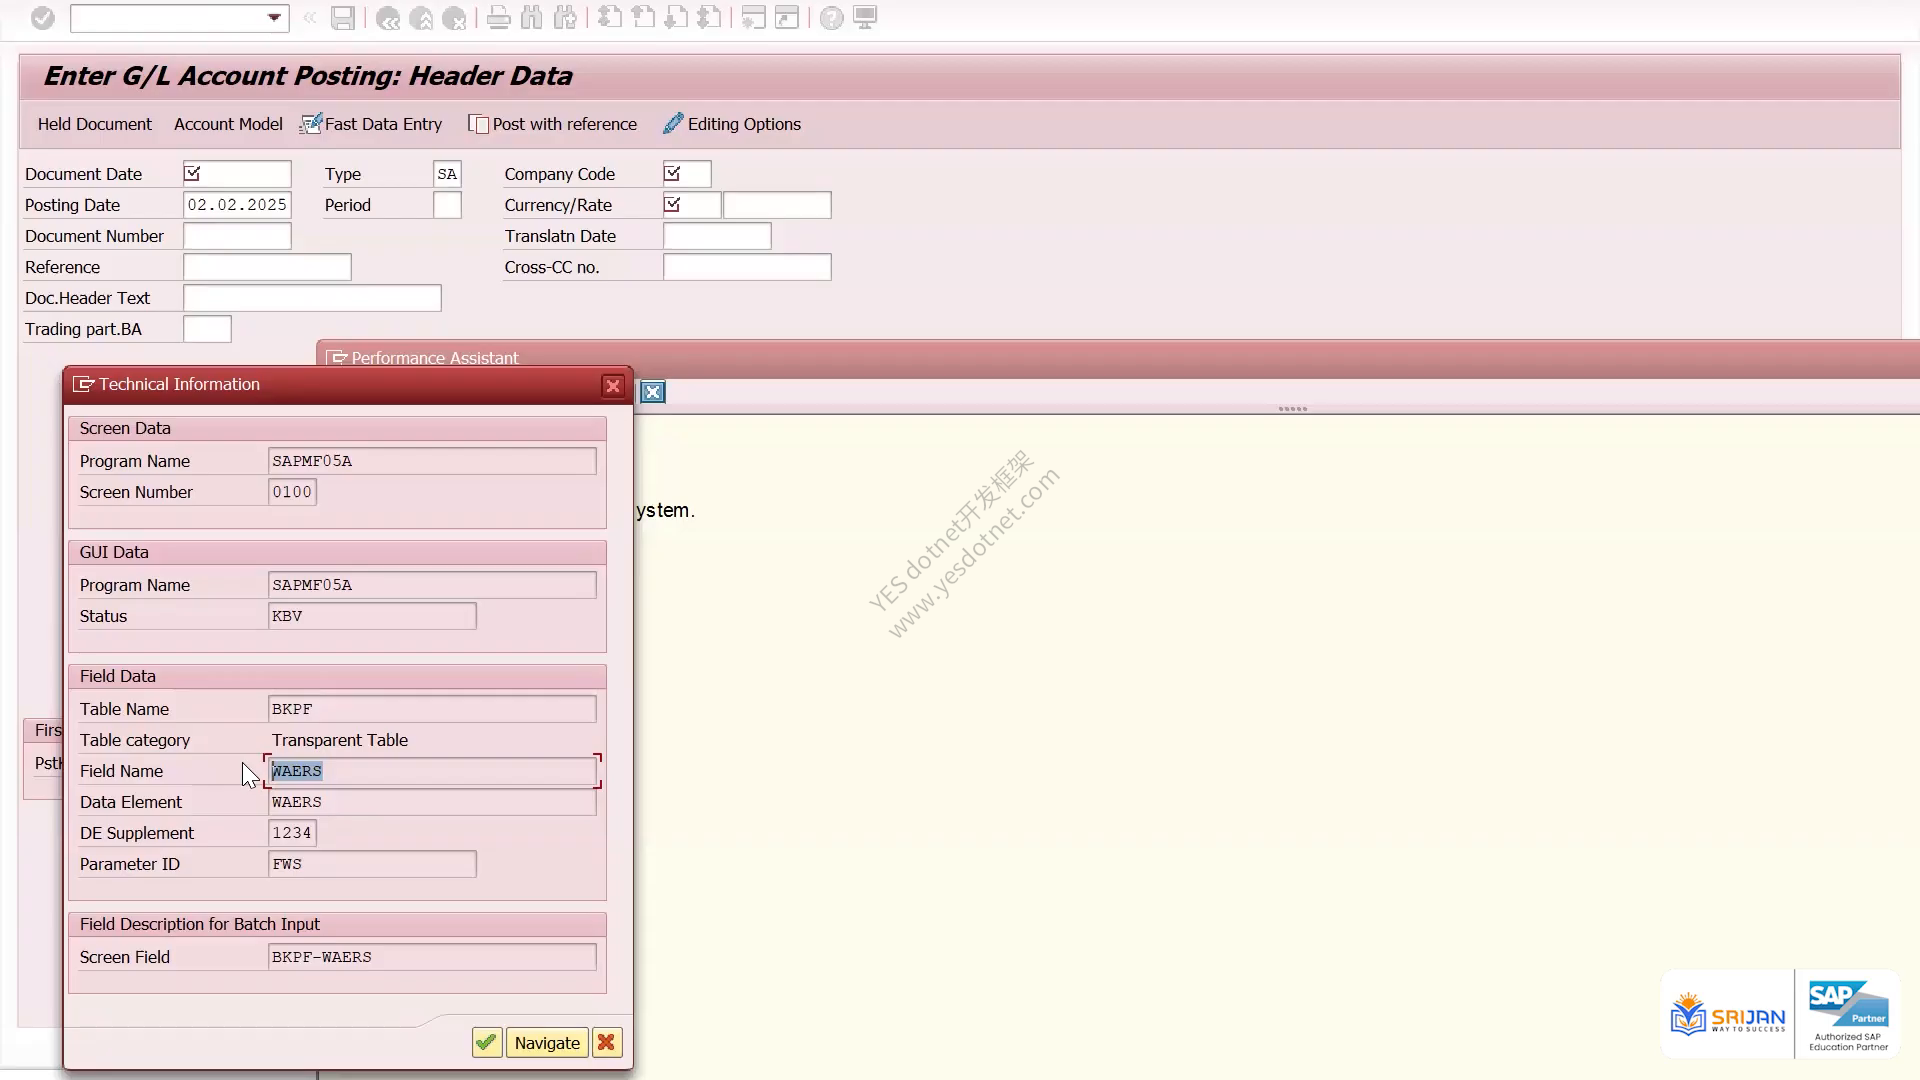Click the Save diskette icon
The width and height of the screenshot is (1920, 1080).
click(343, 18)
